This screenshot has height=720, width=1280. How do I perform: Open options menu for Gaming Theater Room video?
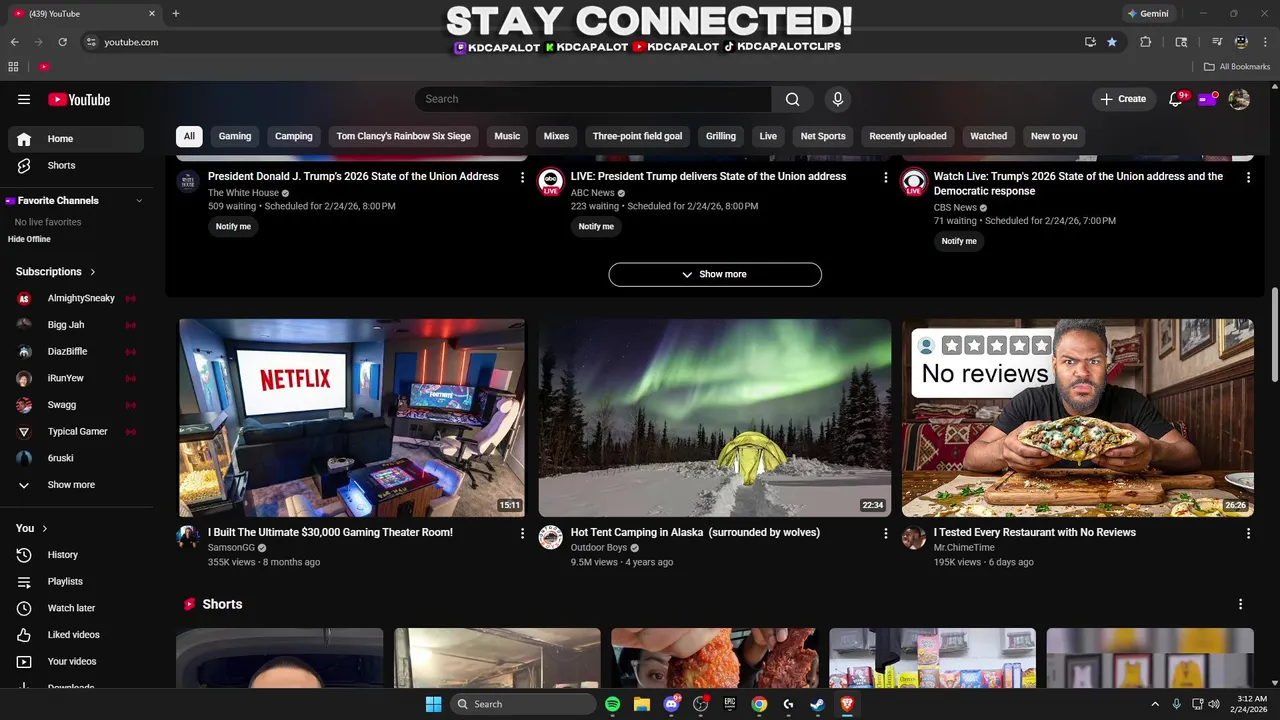(522, 534)
